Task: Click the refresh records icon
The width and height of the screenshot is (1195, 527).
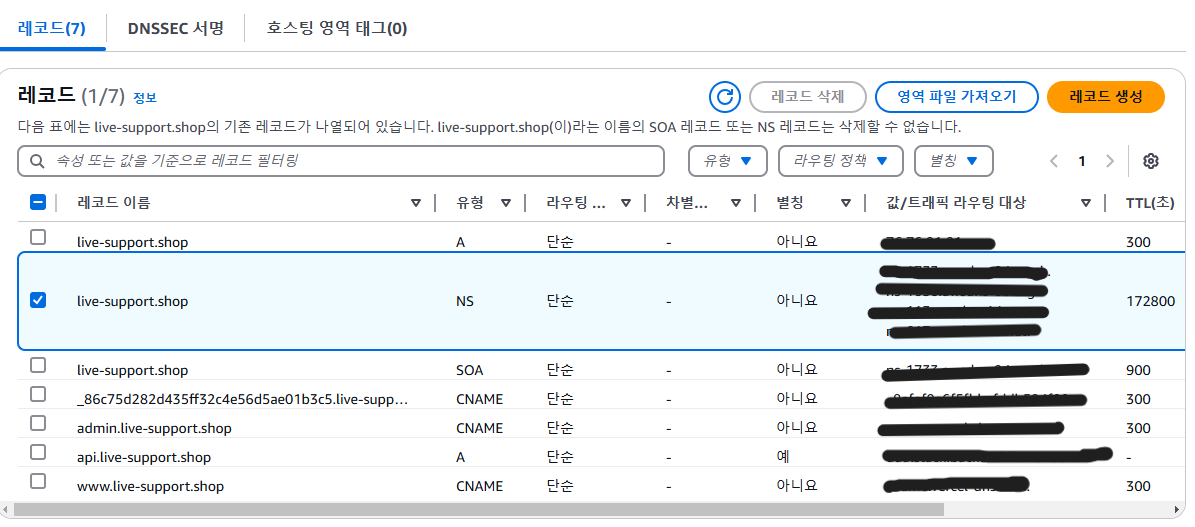Action: tap(725, 97)
